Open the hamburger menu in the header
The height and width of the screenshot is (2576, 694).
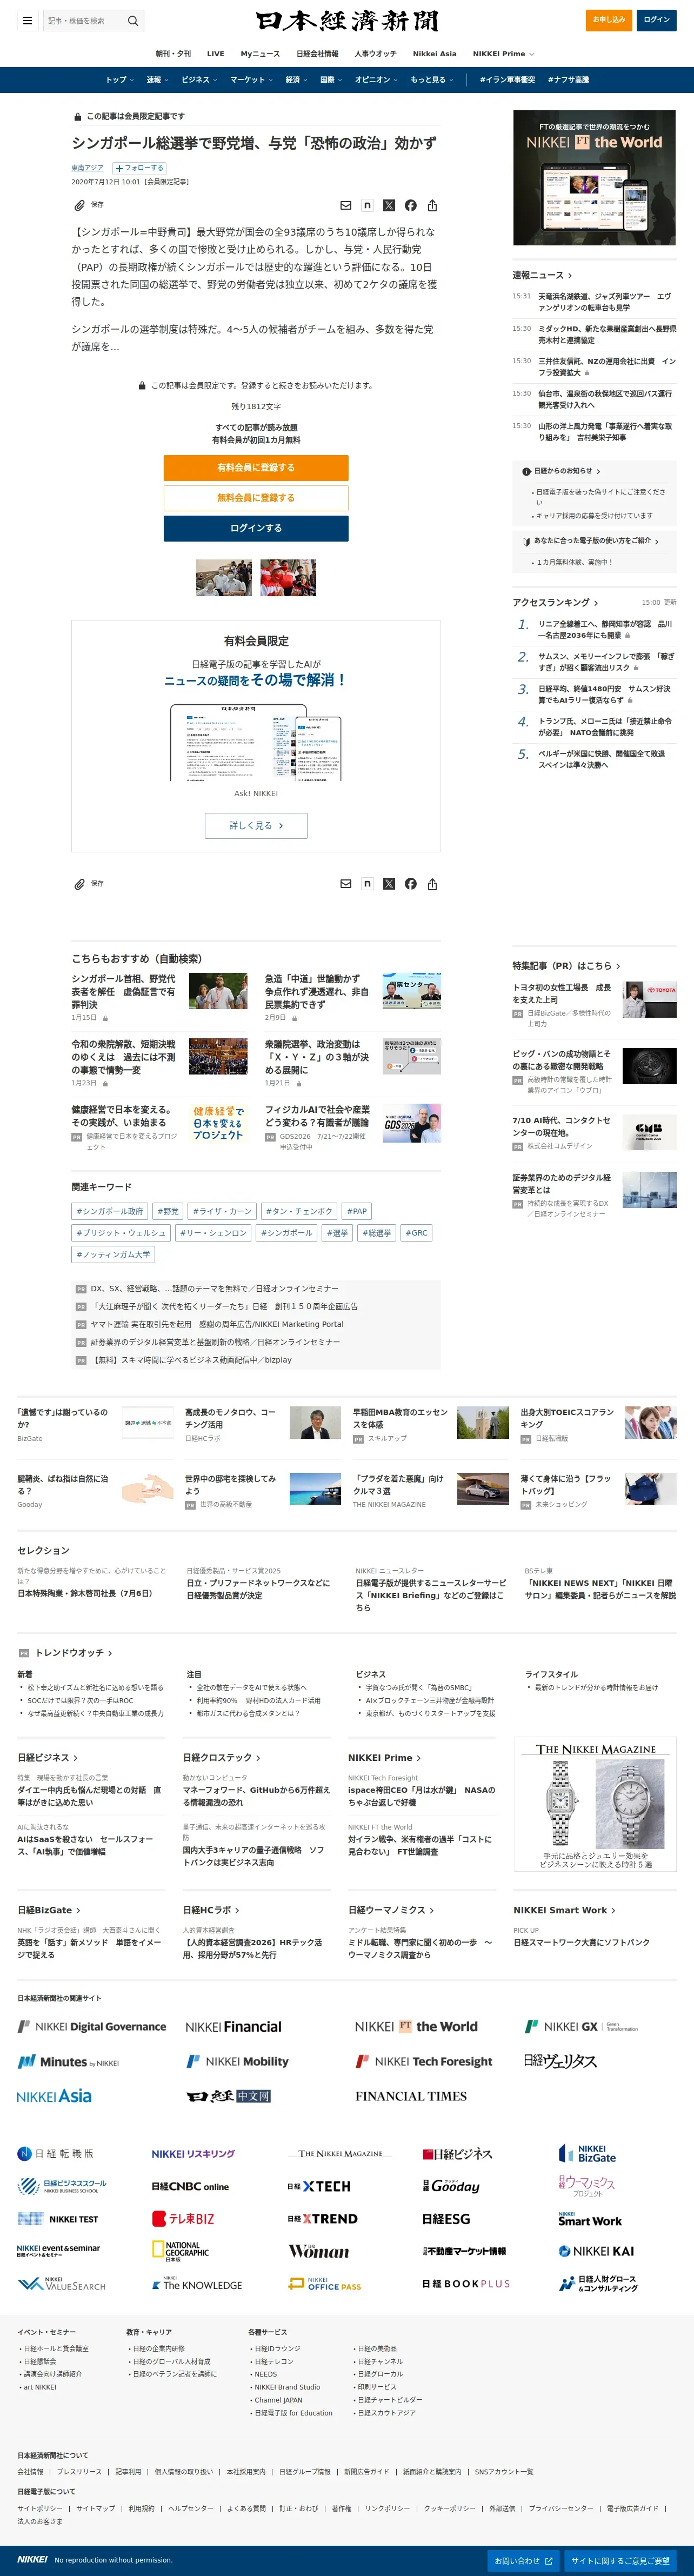click(x=27, y=20)
